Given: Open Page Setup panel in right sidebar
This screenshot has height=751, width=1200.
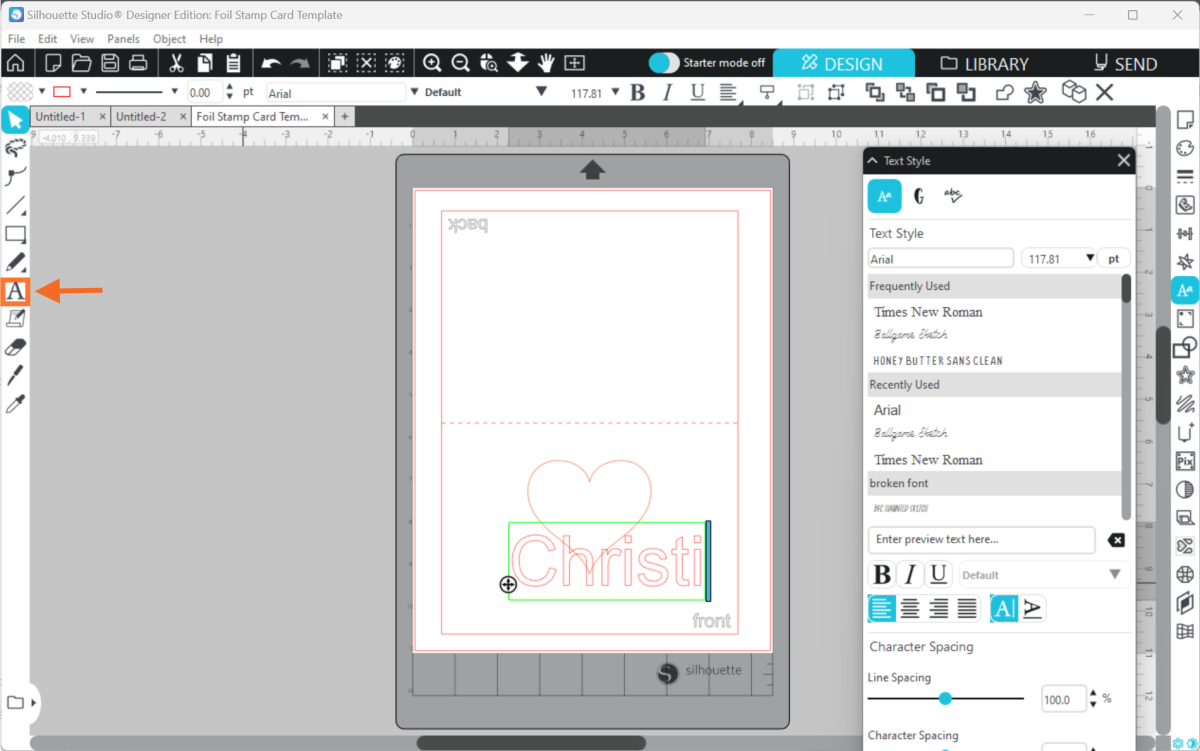Looking at the screenshot, I should coord(1185,120).
